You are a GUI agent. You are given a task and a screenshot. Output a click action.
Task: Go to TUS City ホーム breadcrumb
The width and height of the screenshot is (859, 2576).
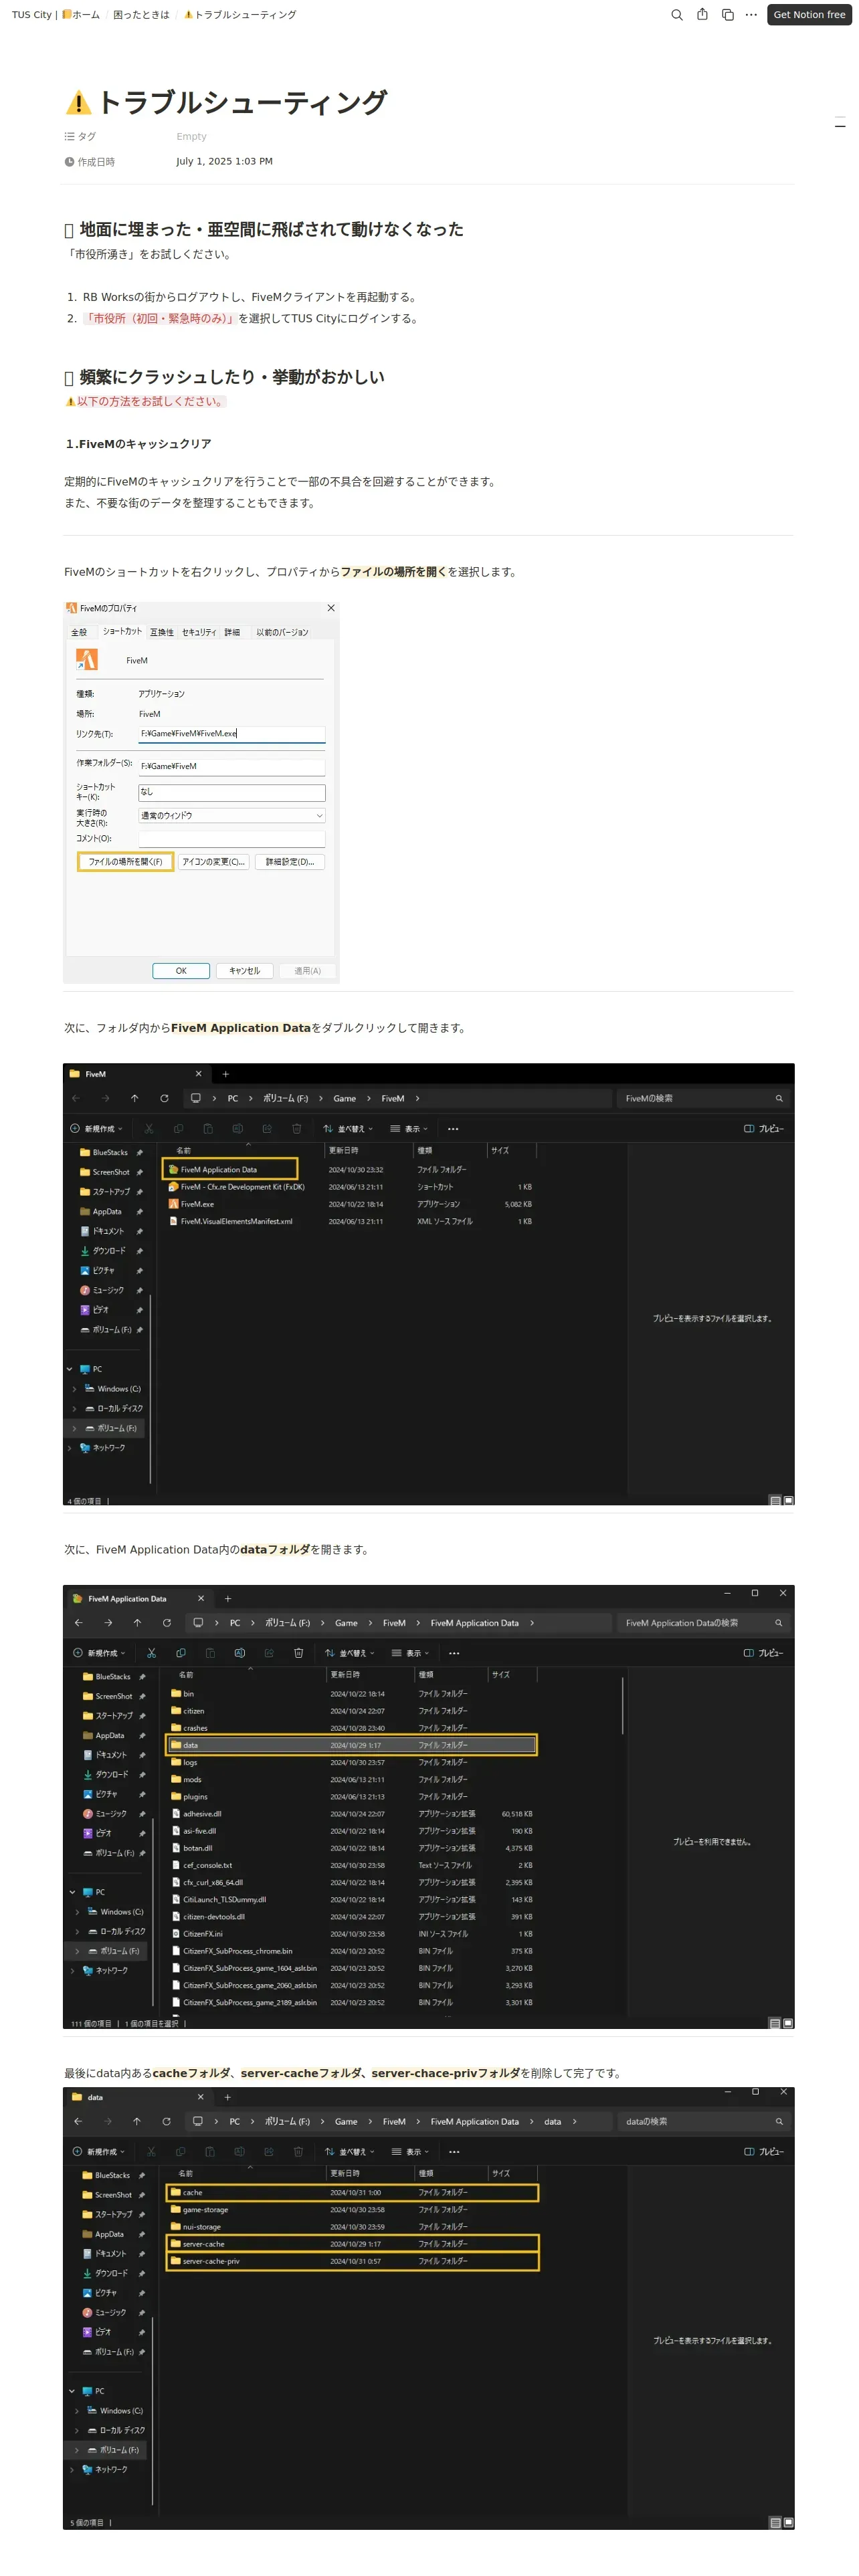[56, 15]
